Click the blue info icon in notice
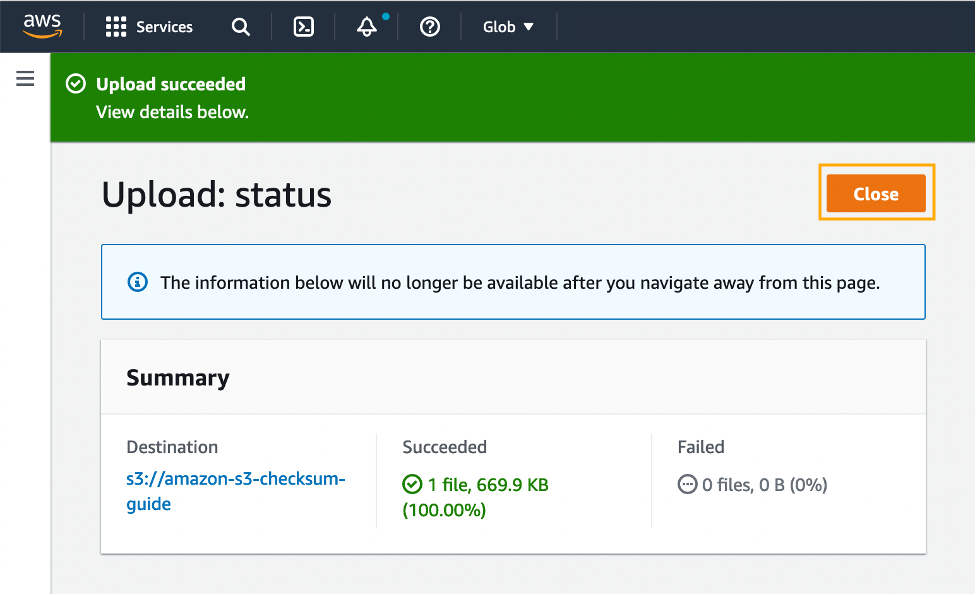Viewport: 977px width, 595px height. [138, 283]
